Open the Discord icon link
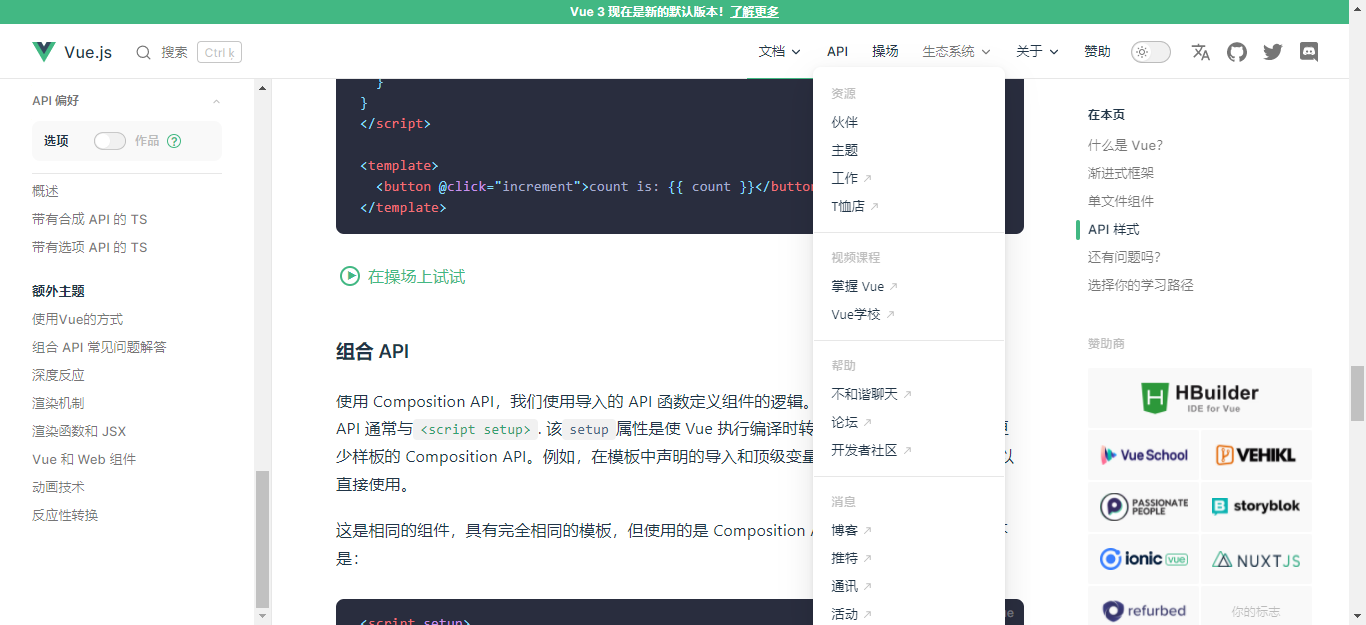This screenshot has height=625, width=1366. [1309, 52]
